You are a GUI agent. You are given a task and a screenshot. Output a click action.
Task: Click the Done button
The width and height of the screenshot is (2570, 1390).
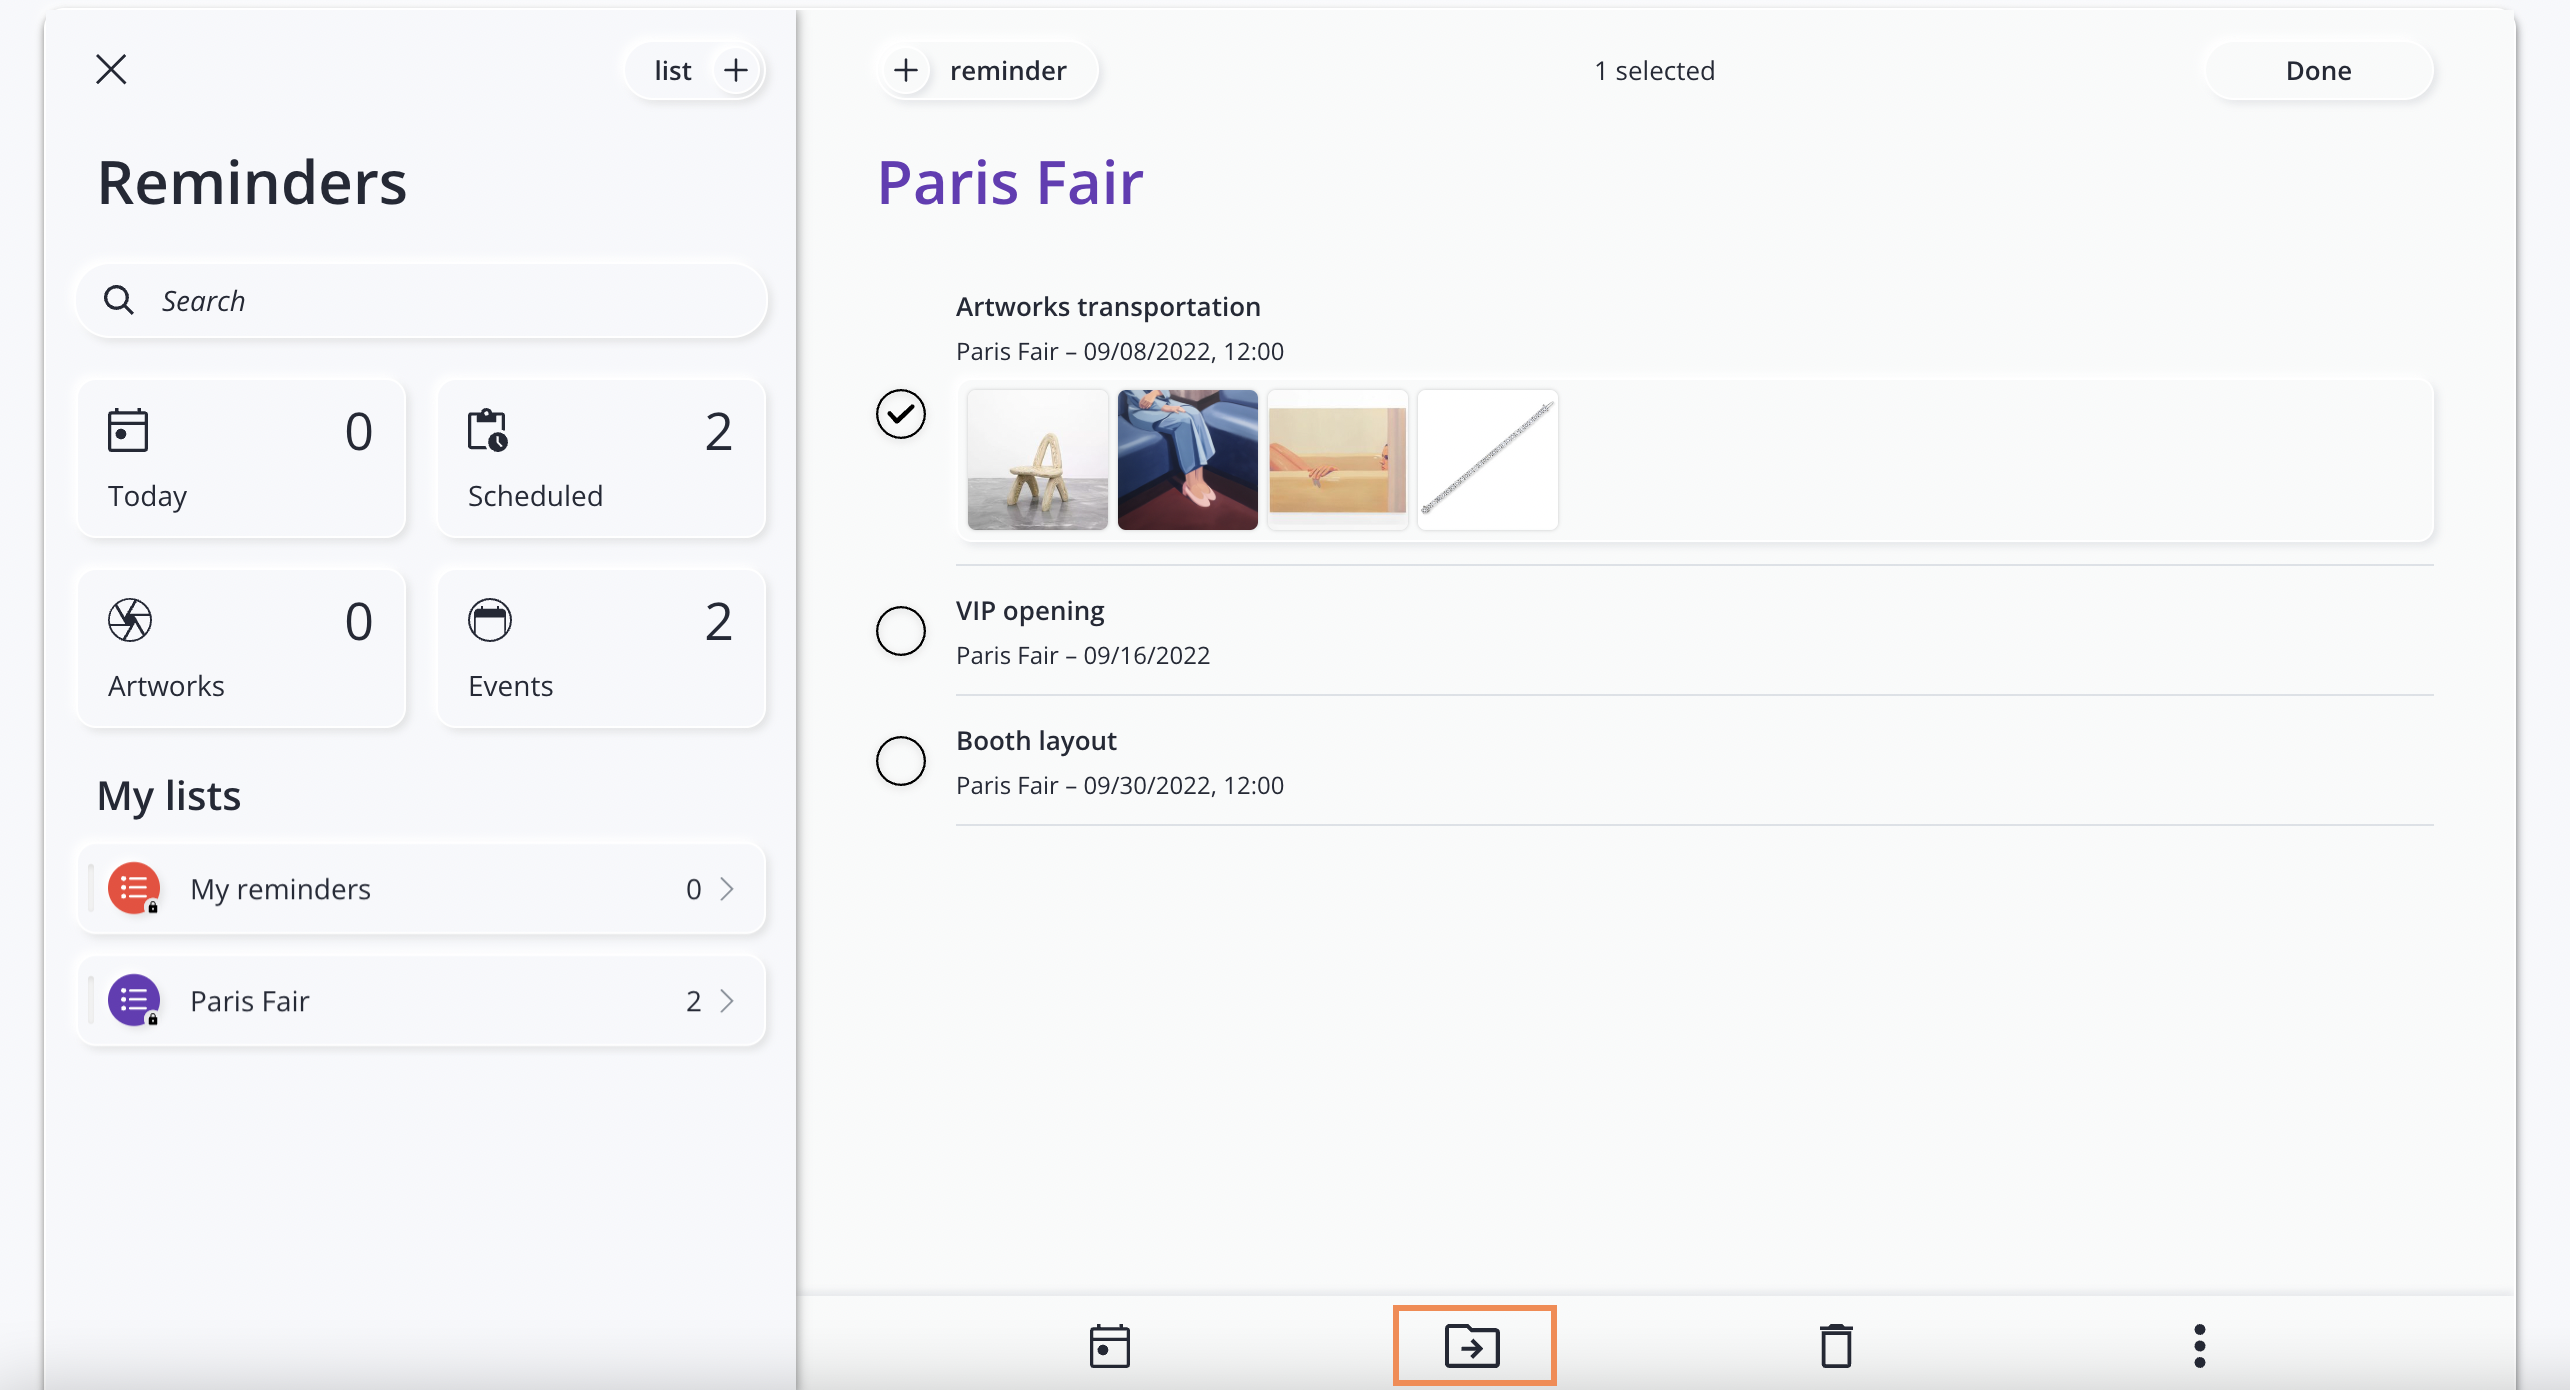[x=2319, y=70]
